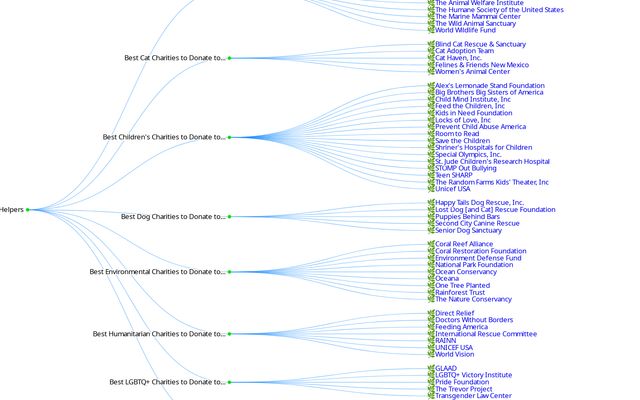This screenshot has height=400, width=640.
Task: Open Shriner's Hospitals for Children link
Action: point(484,147)
